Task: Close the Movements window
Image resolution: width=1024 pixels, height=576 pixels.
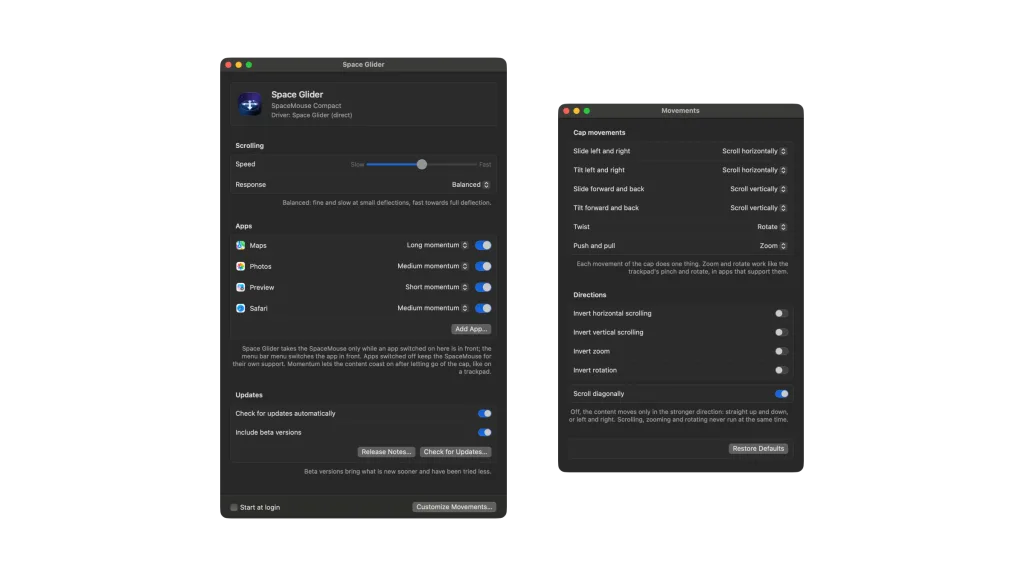Action: point(566,111)
